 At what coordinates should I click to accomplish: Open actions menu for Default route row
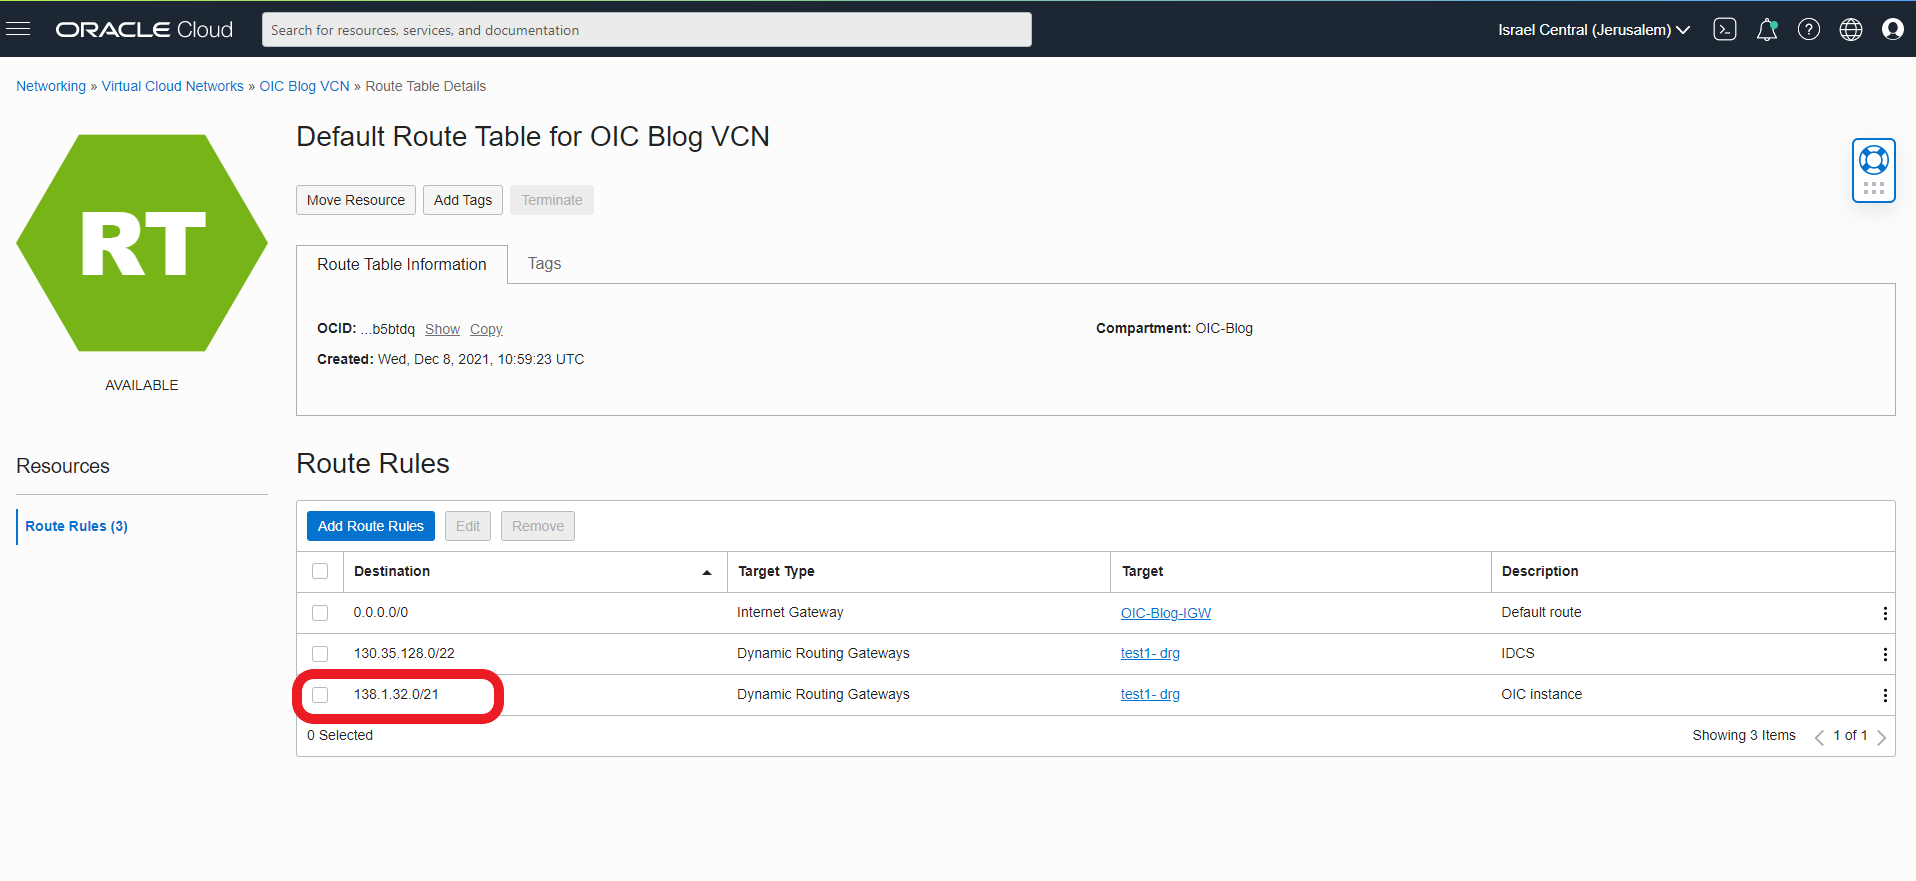1885,613
